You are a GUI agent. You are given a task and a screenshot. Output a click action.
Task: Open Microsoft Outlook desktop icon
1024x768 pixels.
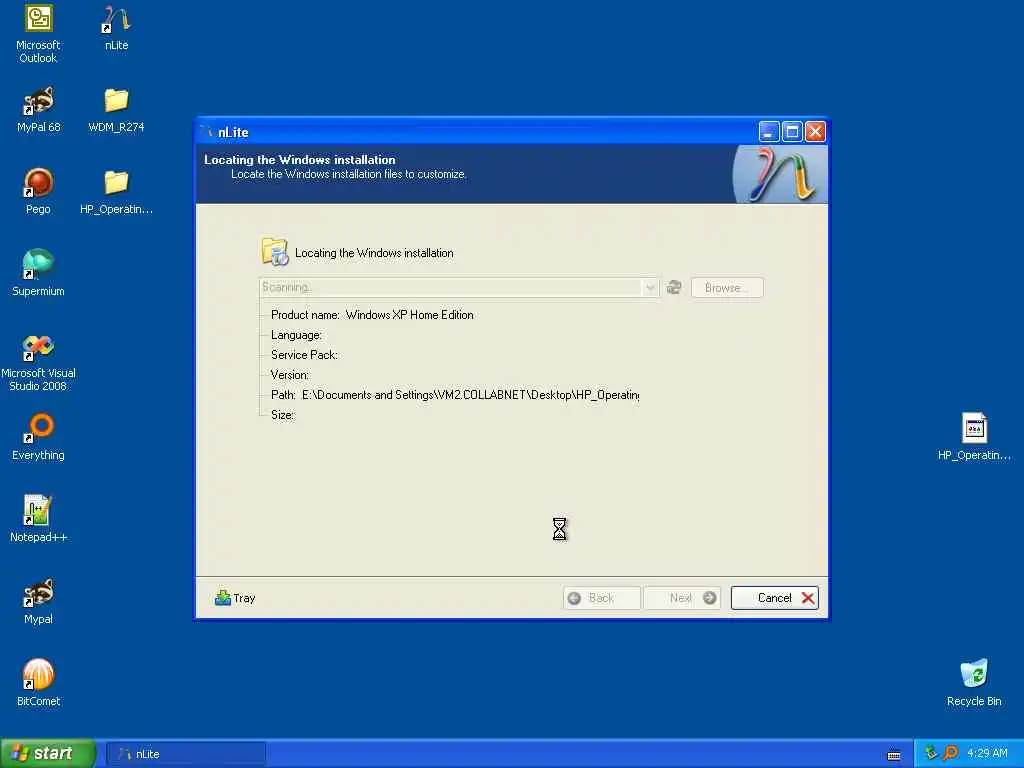(38, 34)
